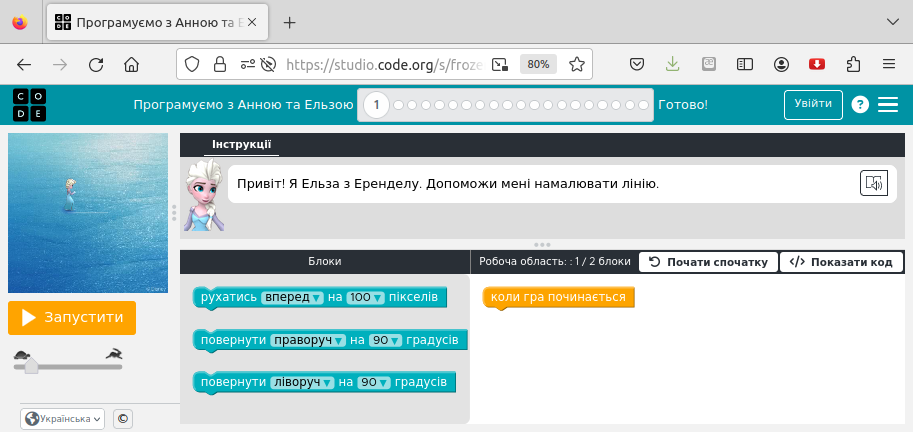Screen dimensions: 913x432
Task: Open site permissions icon in address bar
Action: click(248, 64)
